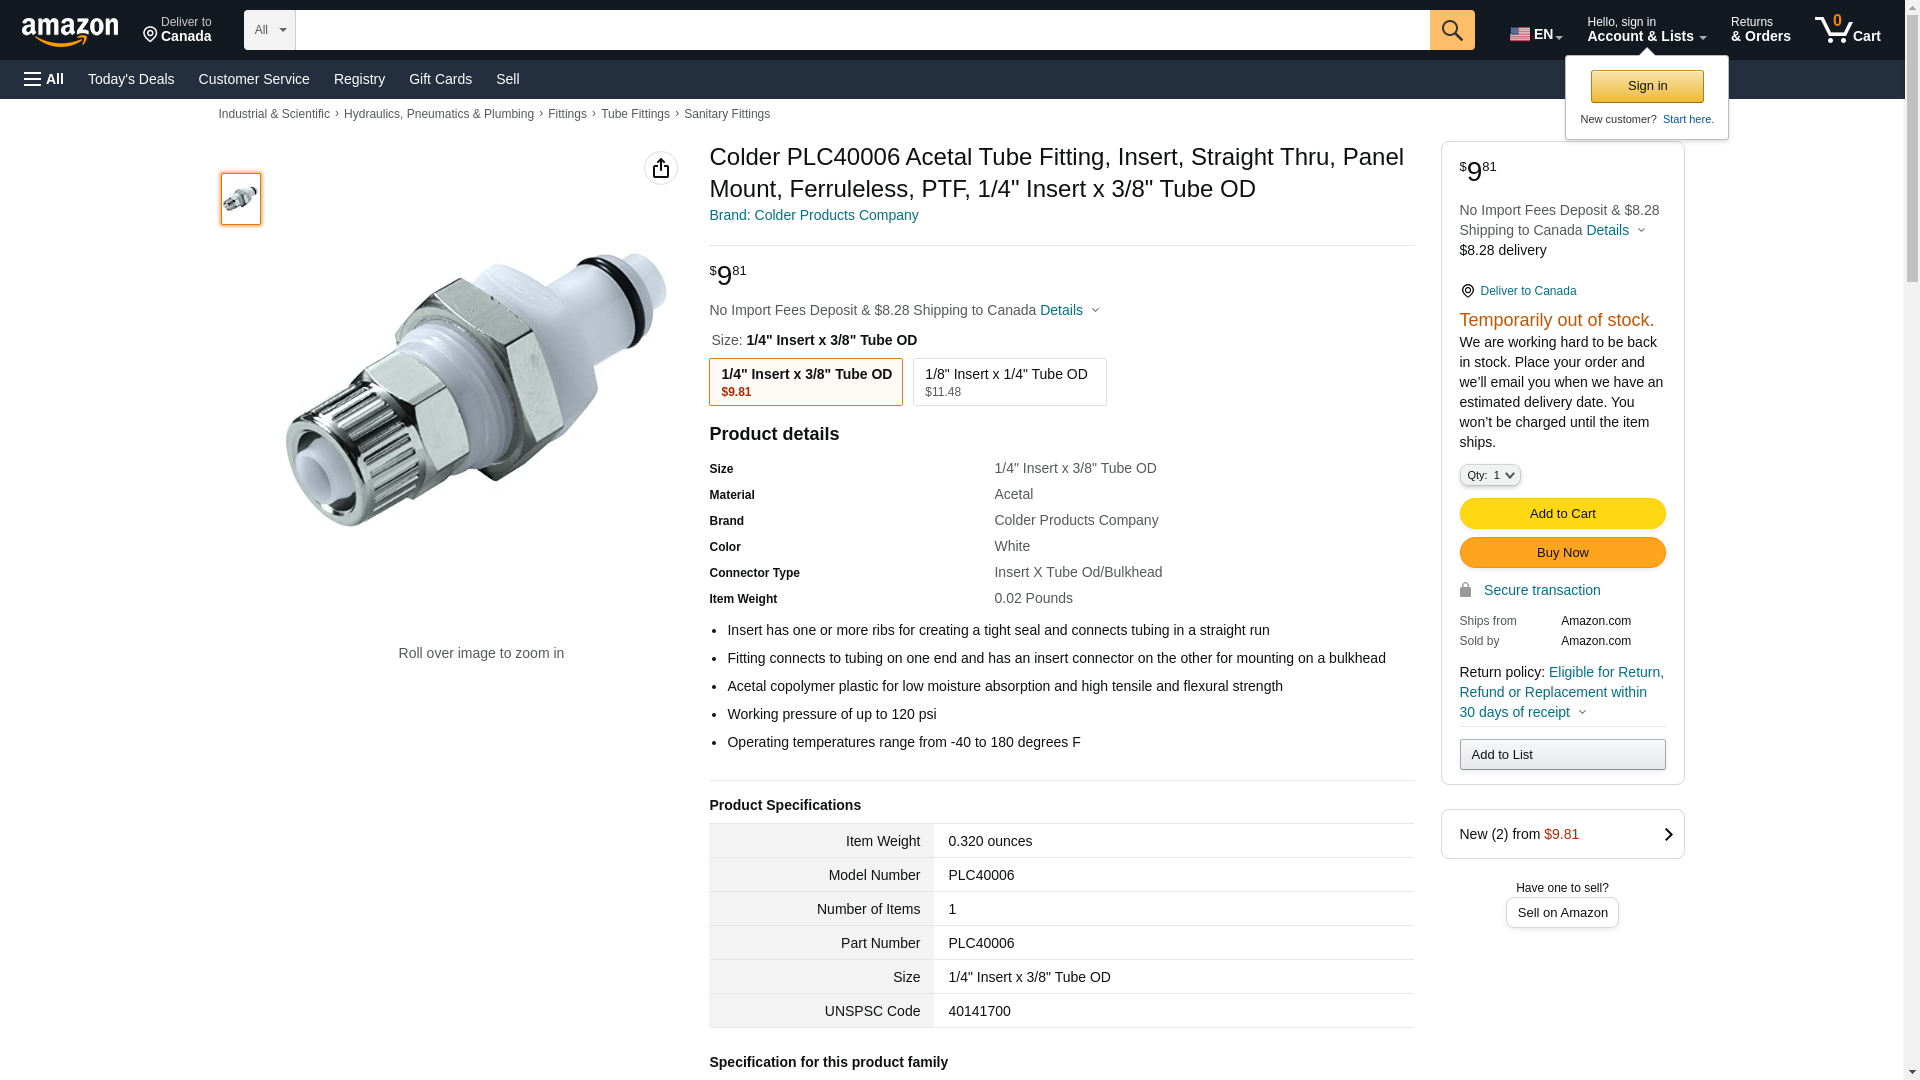Select the 1/4" Insert x 3/8" Tube OD size option
Image resolution: width=1920 pixels, height=1080 pixels.
pos(806,382)
